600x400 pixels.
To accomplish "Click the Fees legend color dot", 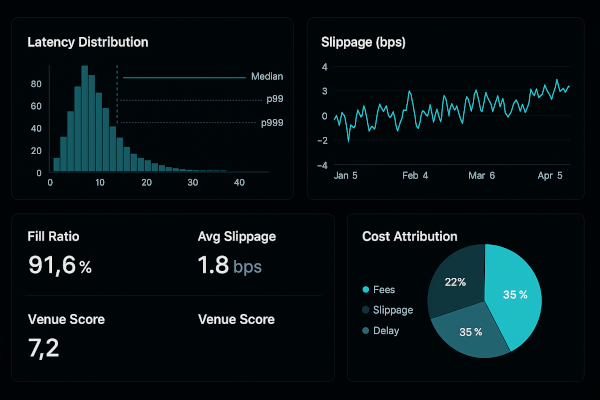I will 366,290.
